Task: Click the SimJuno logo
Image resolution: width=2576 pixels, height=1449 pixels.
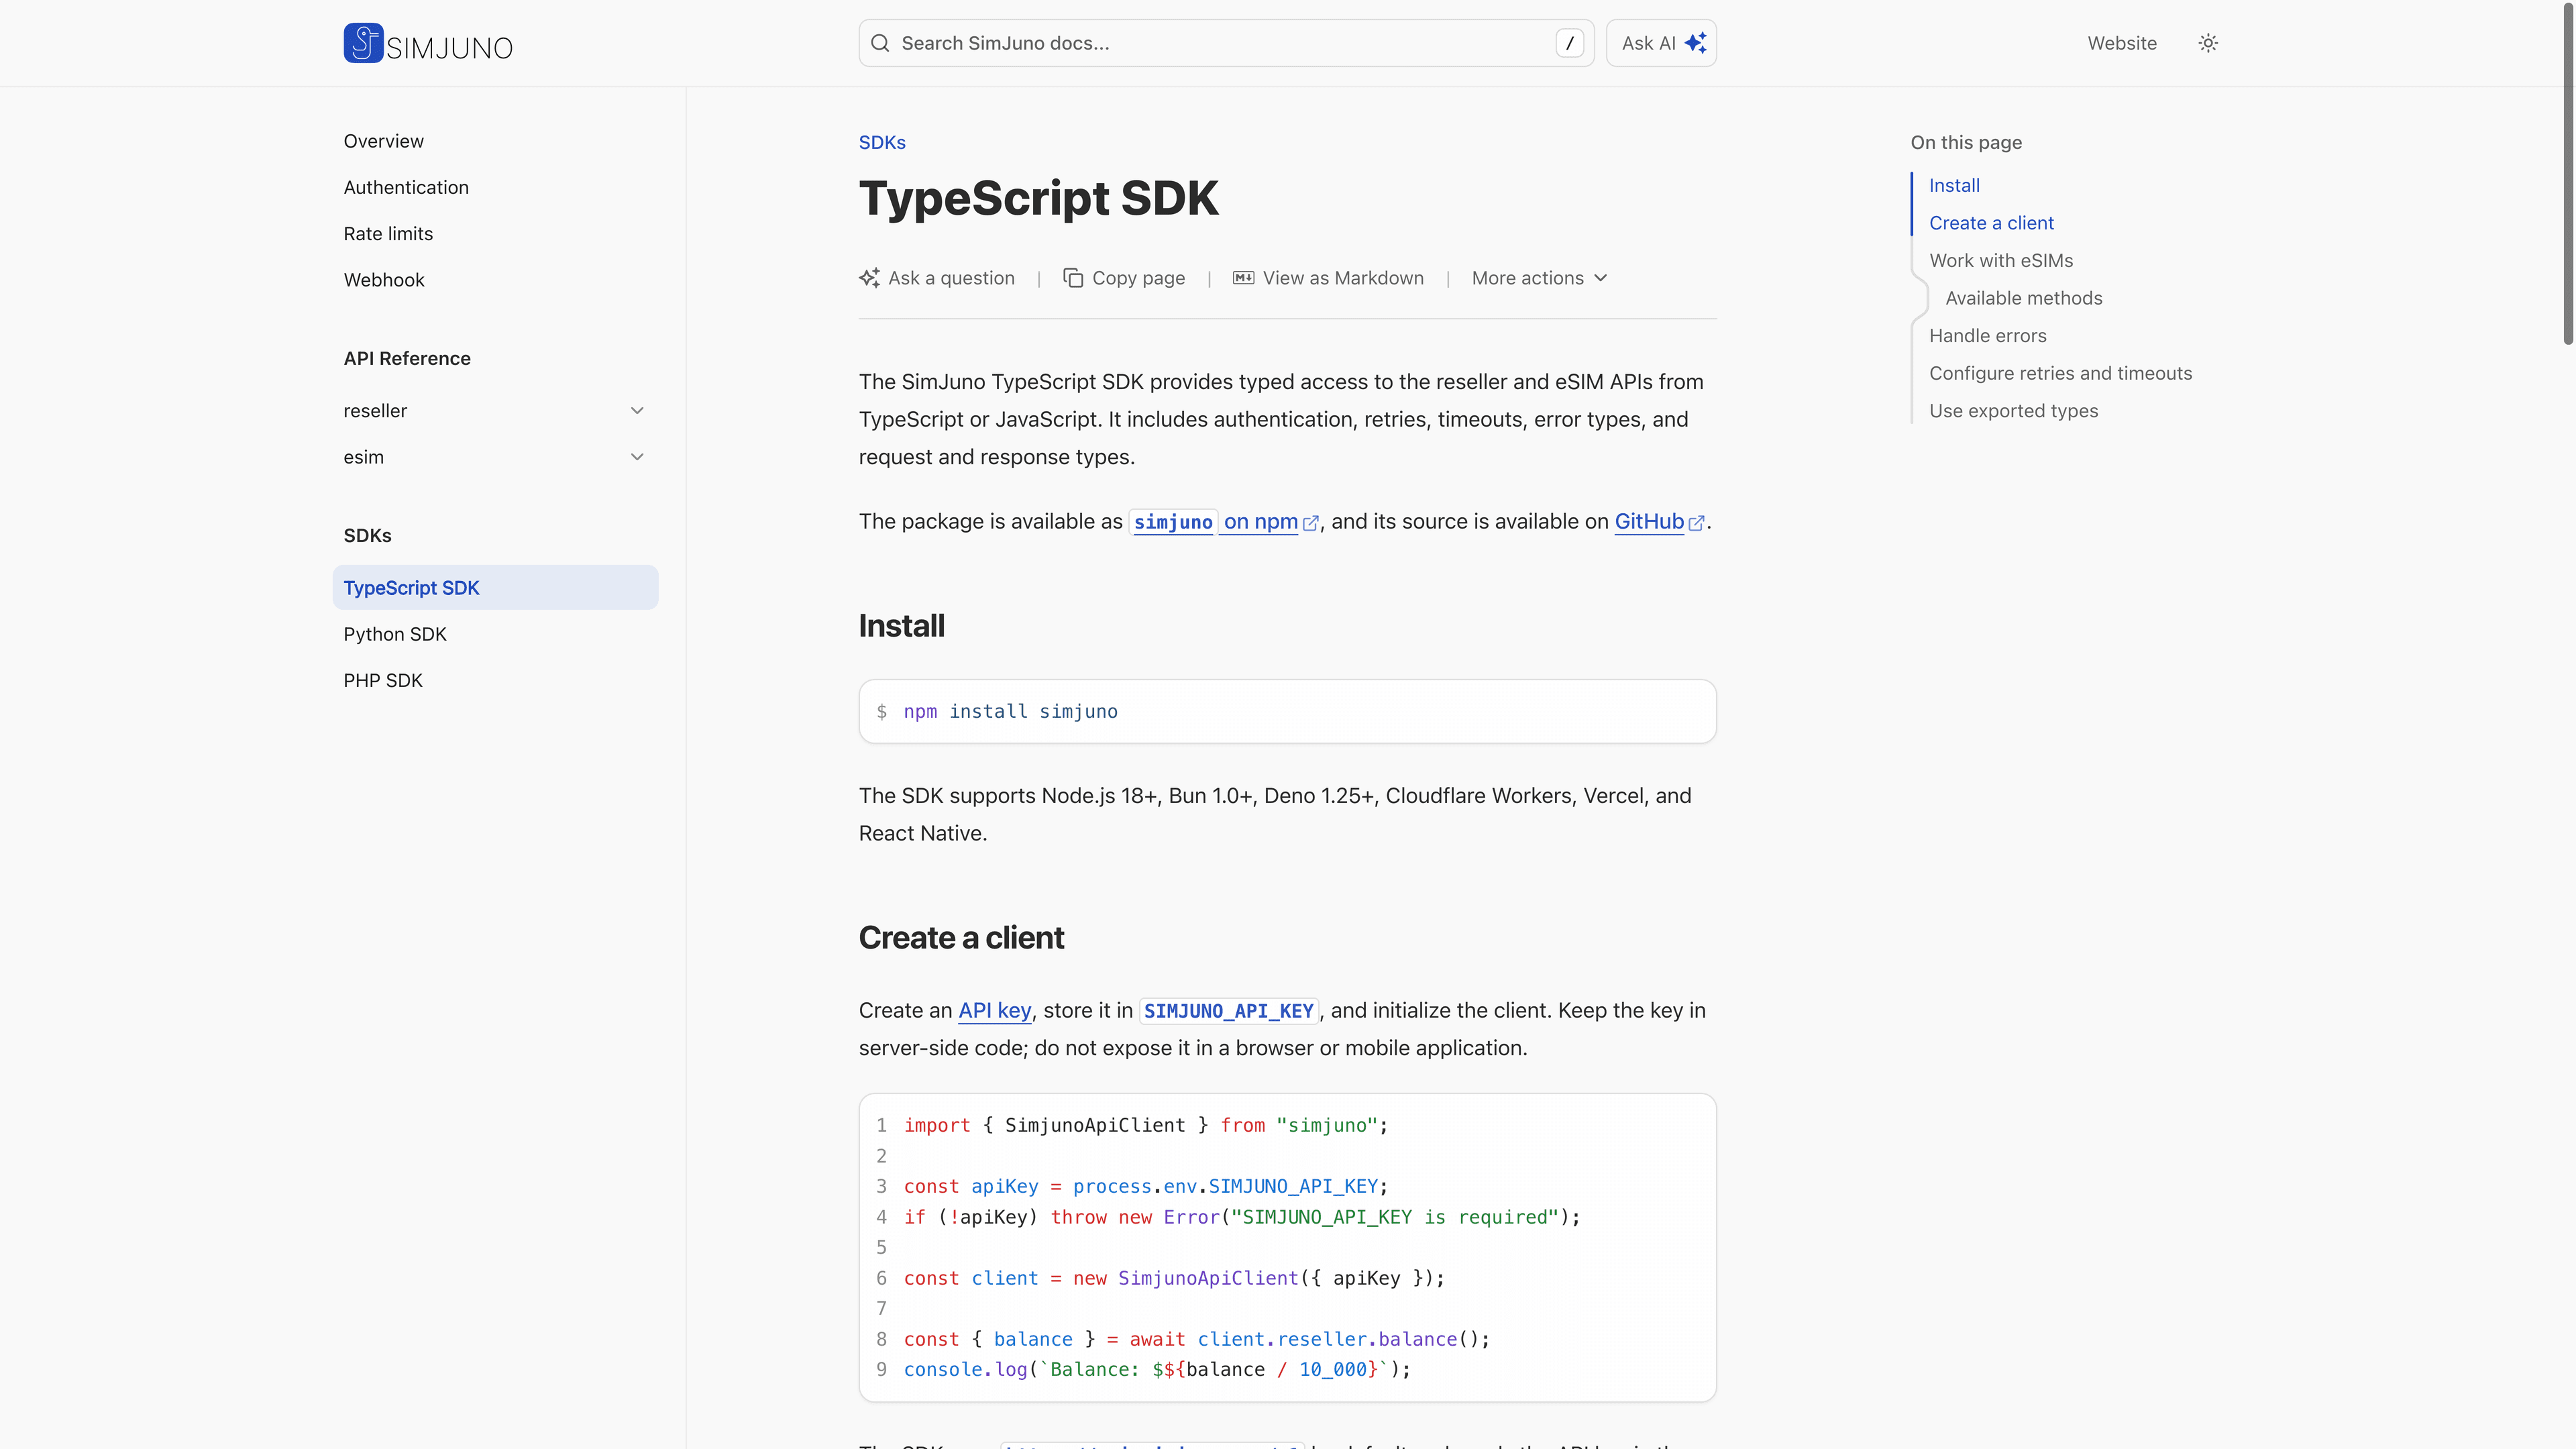Action: (428, 43)
